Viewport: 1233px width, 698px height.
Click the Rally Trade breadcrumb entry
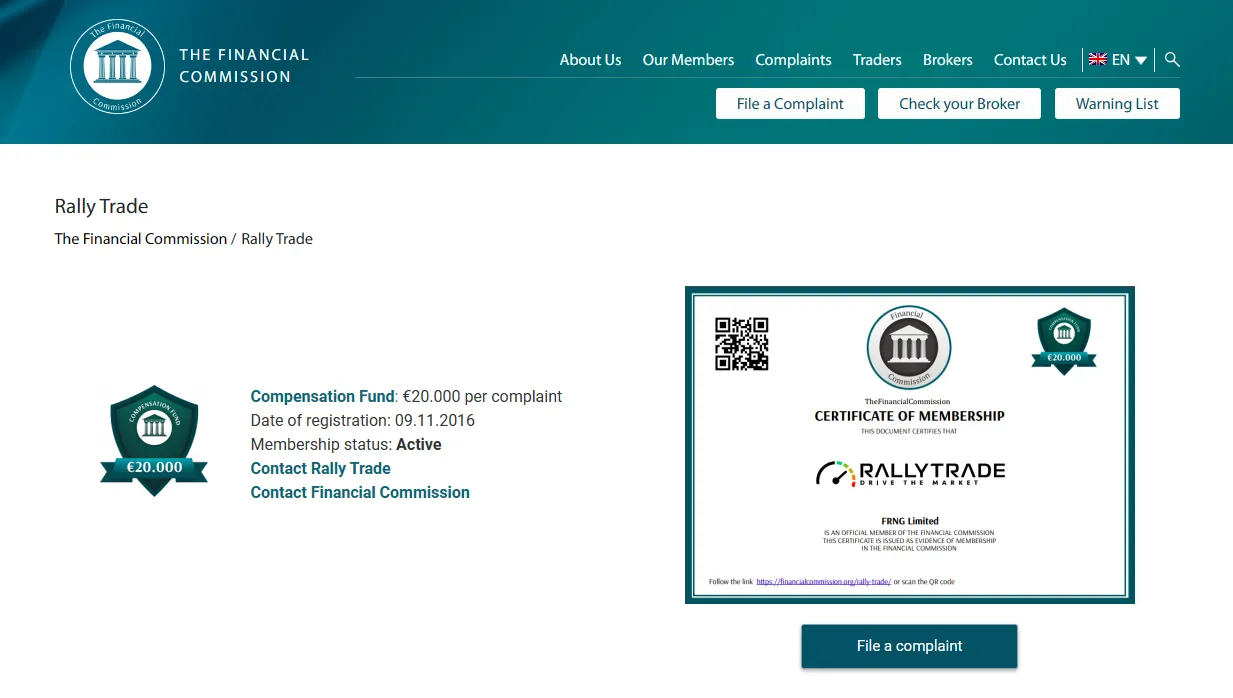tap(277, 239)
